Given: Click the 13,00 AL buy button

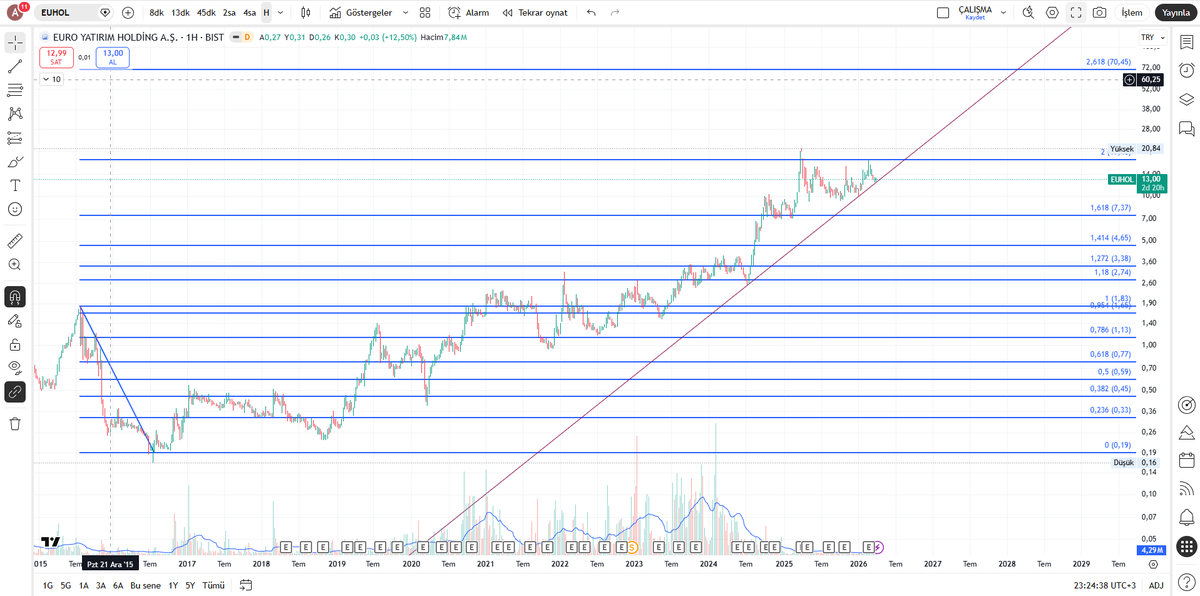Looking at the screenshot, I should (113, 57).
